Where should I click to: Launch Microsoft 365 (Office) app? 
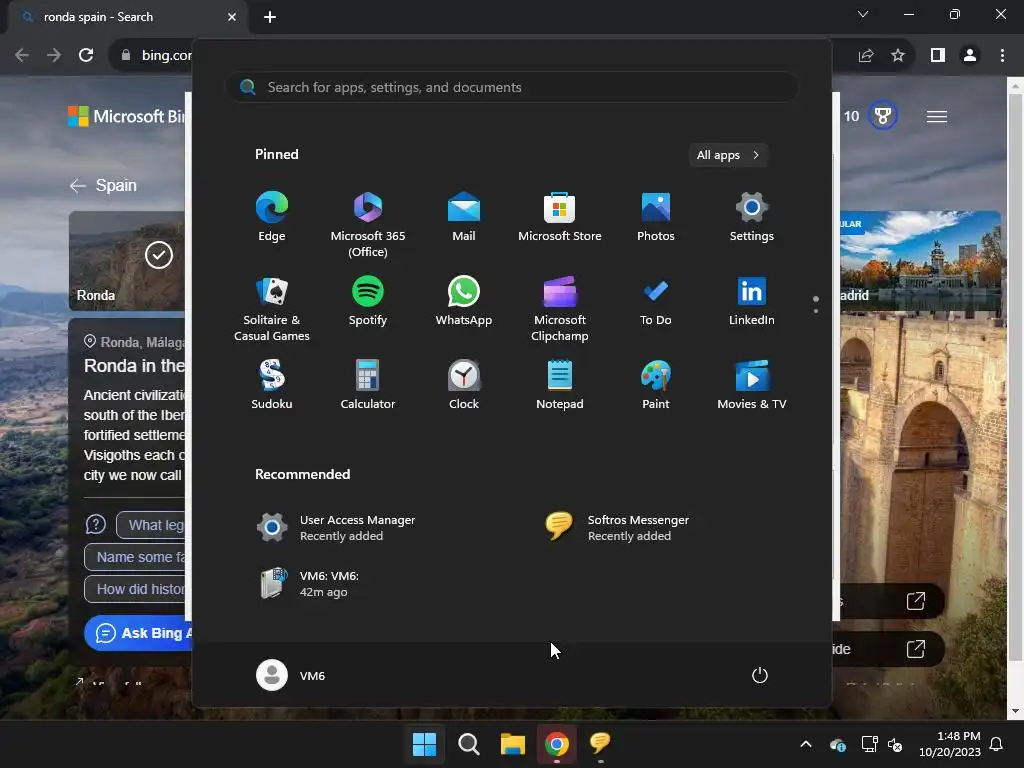368,225
